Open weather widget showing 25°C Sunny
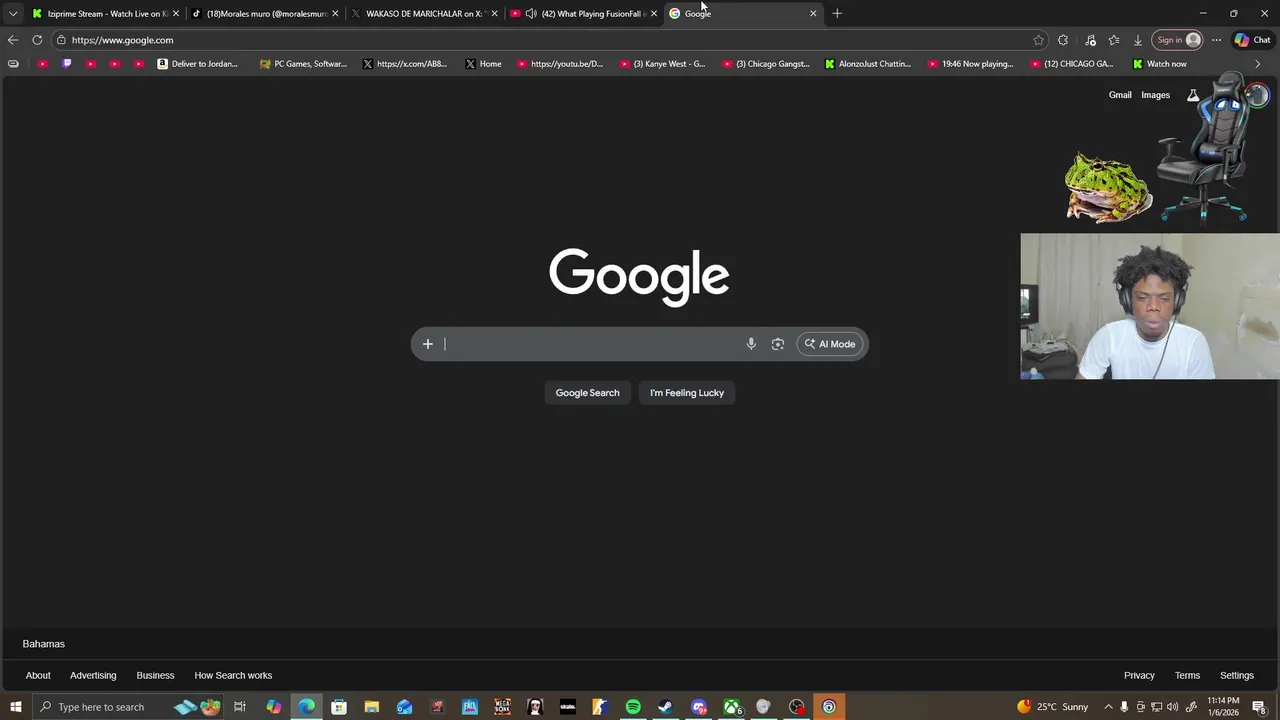1280x720 pixels. pyautogui.click(x=1053, y=707)
